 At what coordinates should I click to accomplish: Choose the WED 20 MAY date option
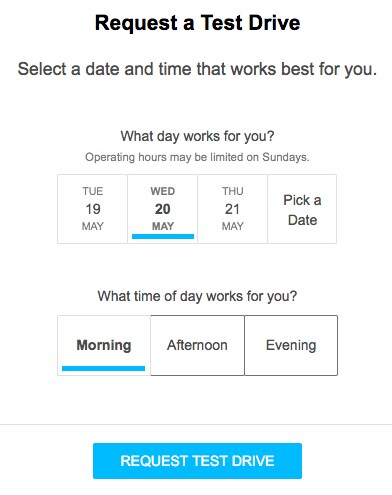tap(162, 209)
